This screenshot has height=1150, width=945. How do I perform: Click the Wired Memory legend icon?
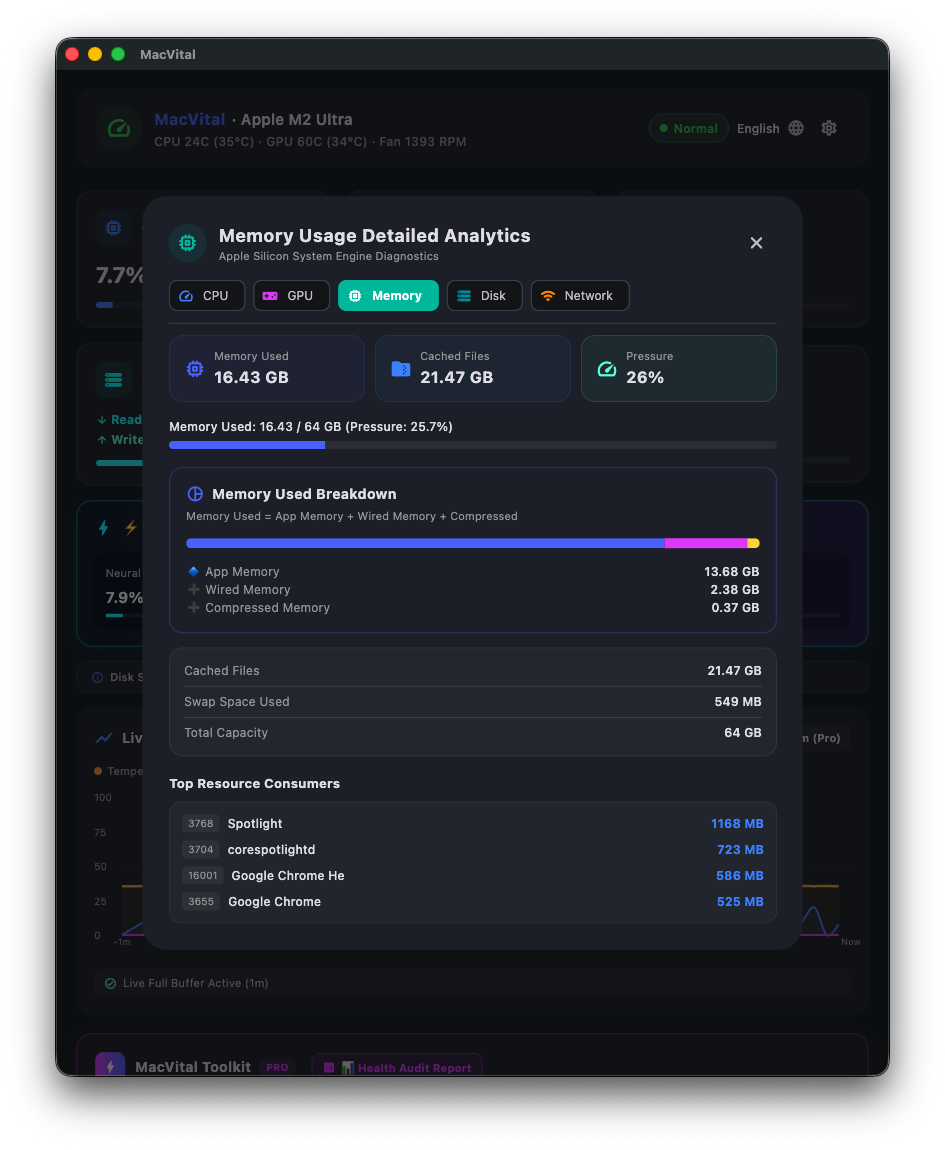(194, 589)
